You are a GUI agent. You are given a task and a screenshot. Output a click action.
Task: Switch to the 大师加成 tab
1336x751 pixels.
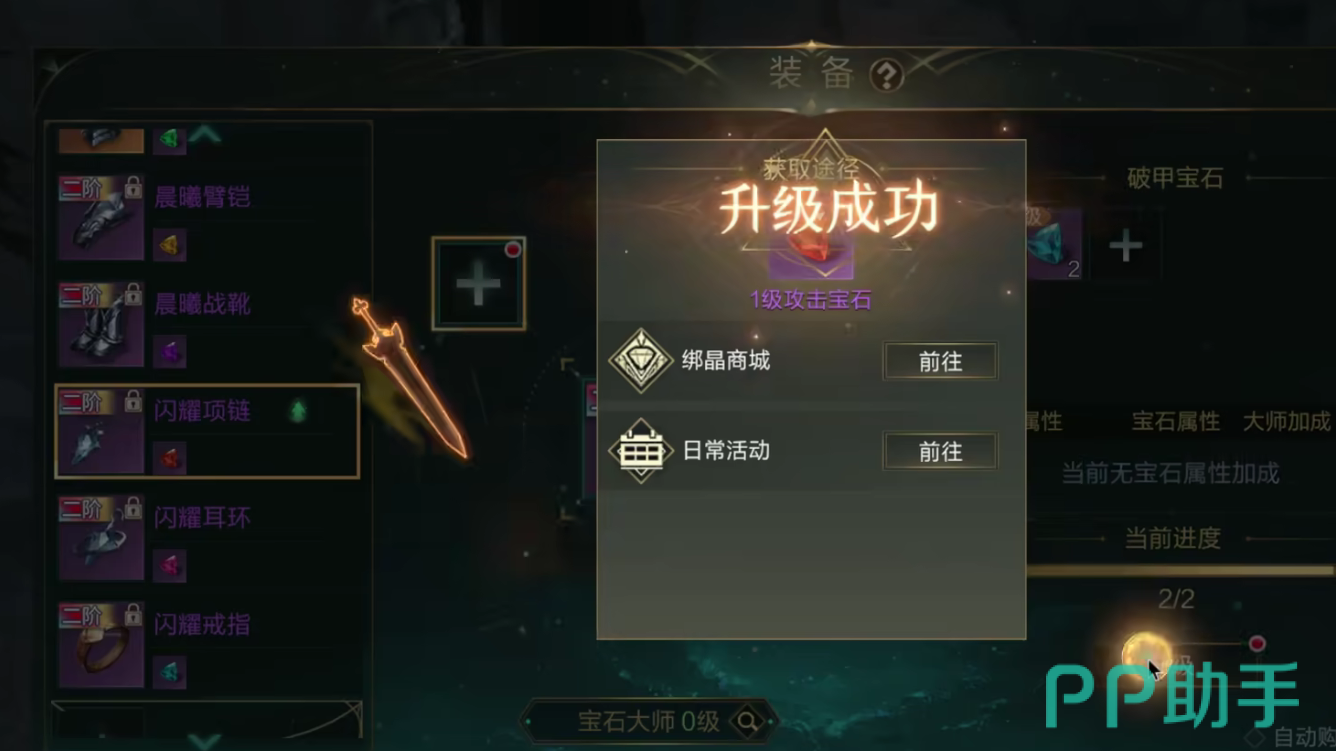(x=1286, y=422)
